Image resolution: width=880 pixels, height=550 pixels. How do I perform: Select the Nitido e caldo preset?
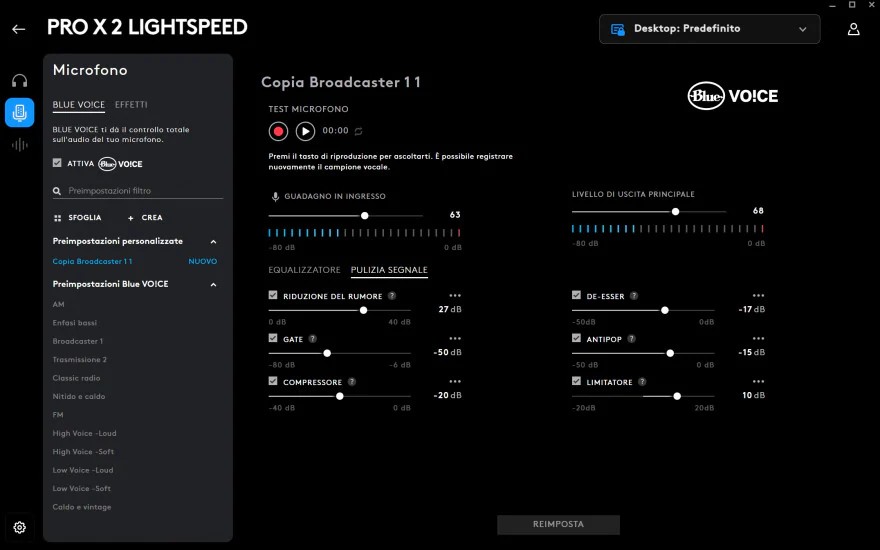pos(79,397)
